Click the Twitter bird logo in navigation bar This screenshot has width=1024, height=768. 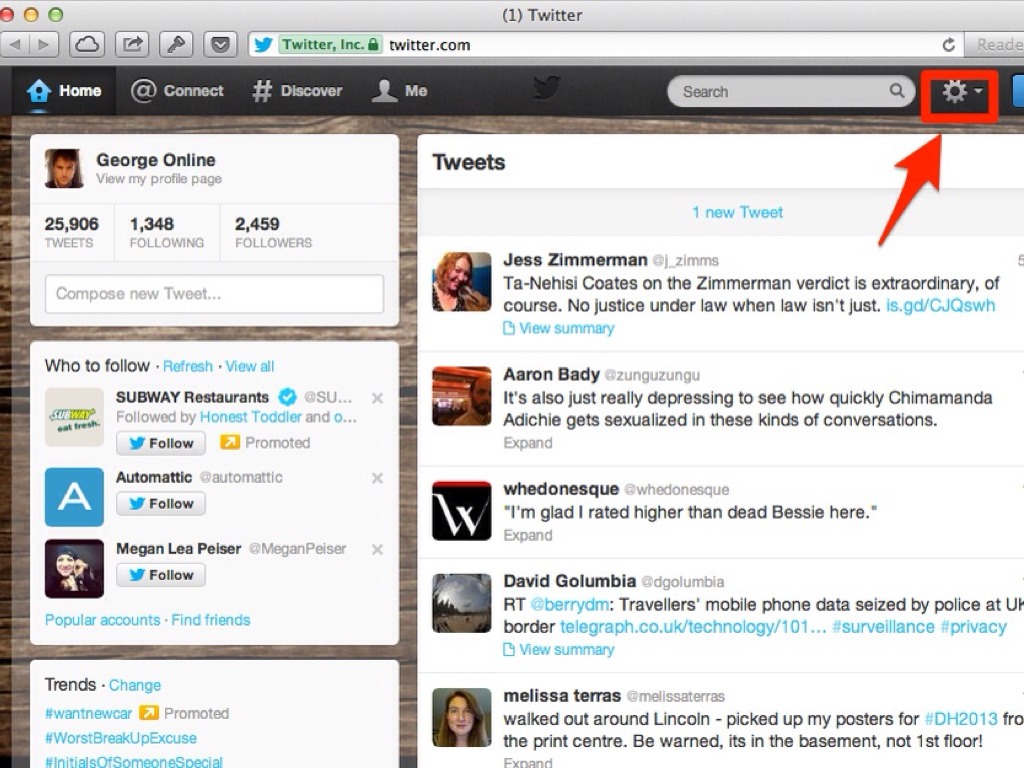click(x=546, y=90)
